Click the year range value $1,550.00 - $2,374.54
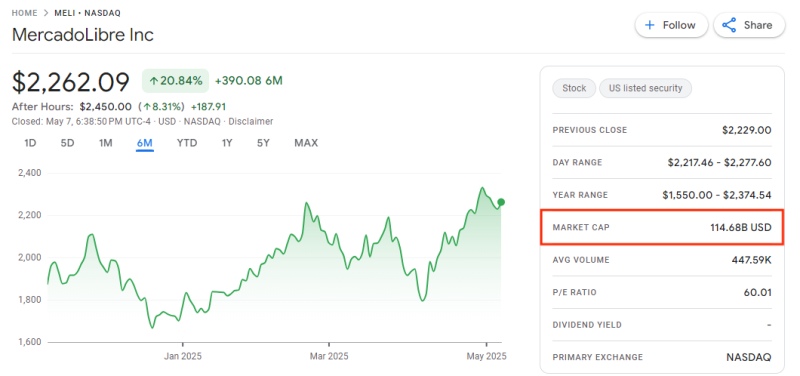 (717, 195)
